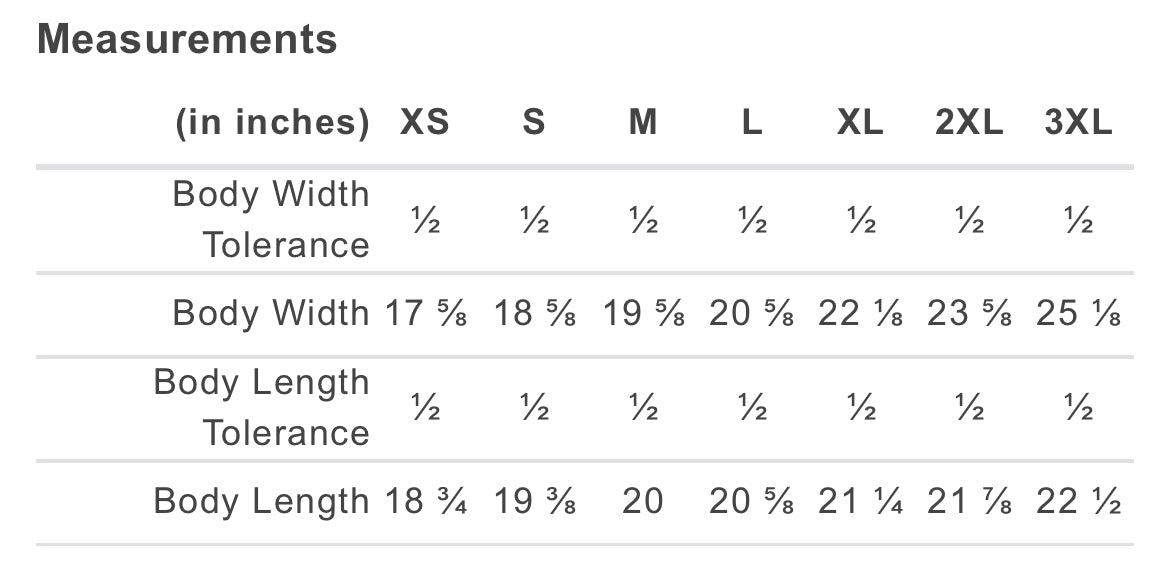Select the 3XL size column header
1170x584 pixels.
pyautogui.click(x=1078, y=123)
